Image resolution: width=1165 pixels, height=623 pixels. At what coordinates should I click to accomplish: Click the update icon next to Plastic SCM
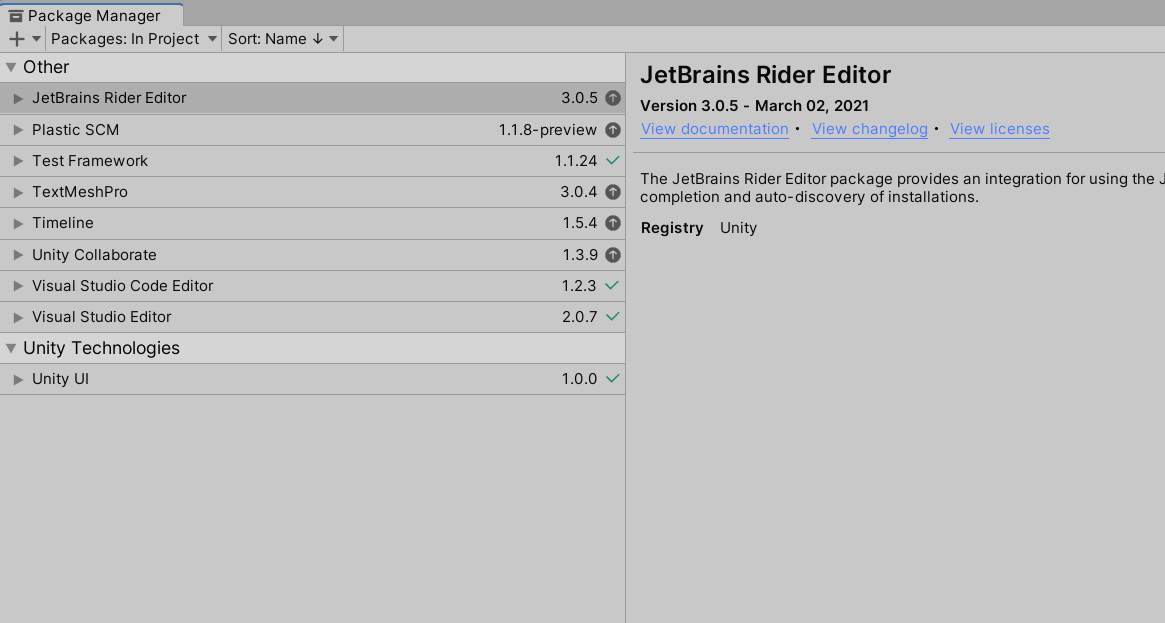click(x=613, y=129)
